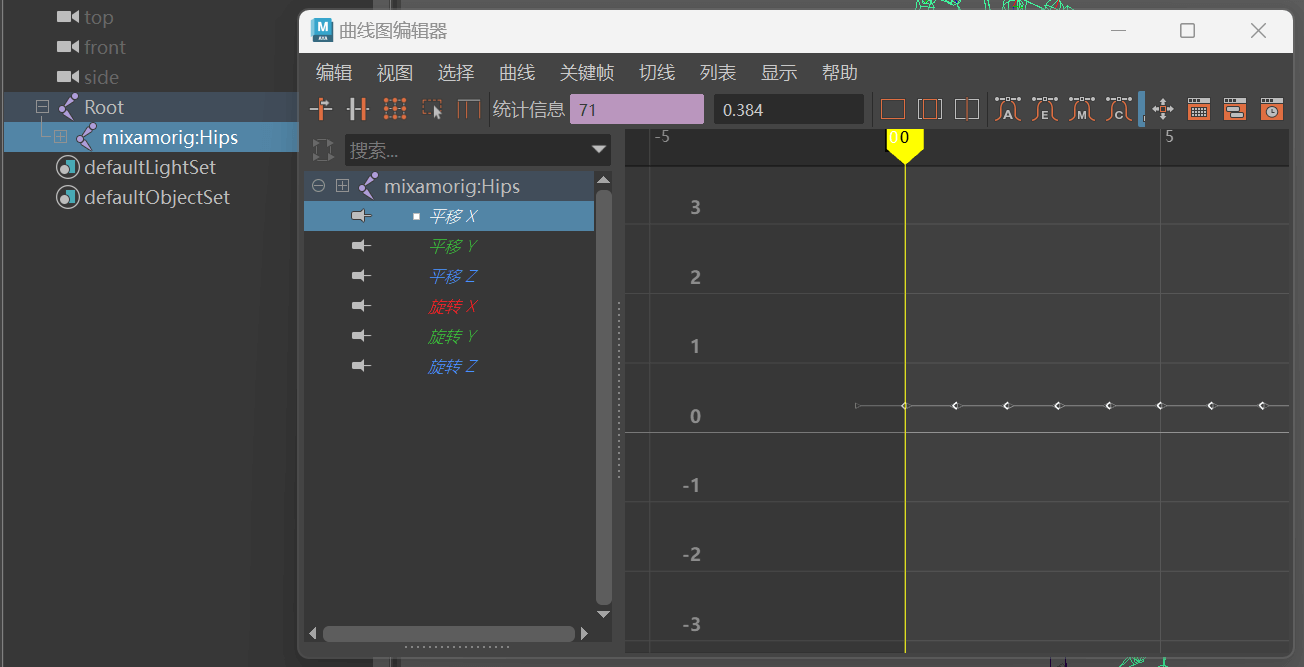Image resolution: width=1304 pixels, height=667 pixels.
Task: Open the 列表 menu
Action: [x=718, y=73]
